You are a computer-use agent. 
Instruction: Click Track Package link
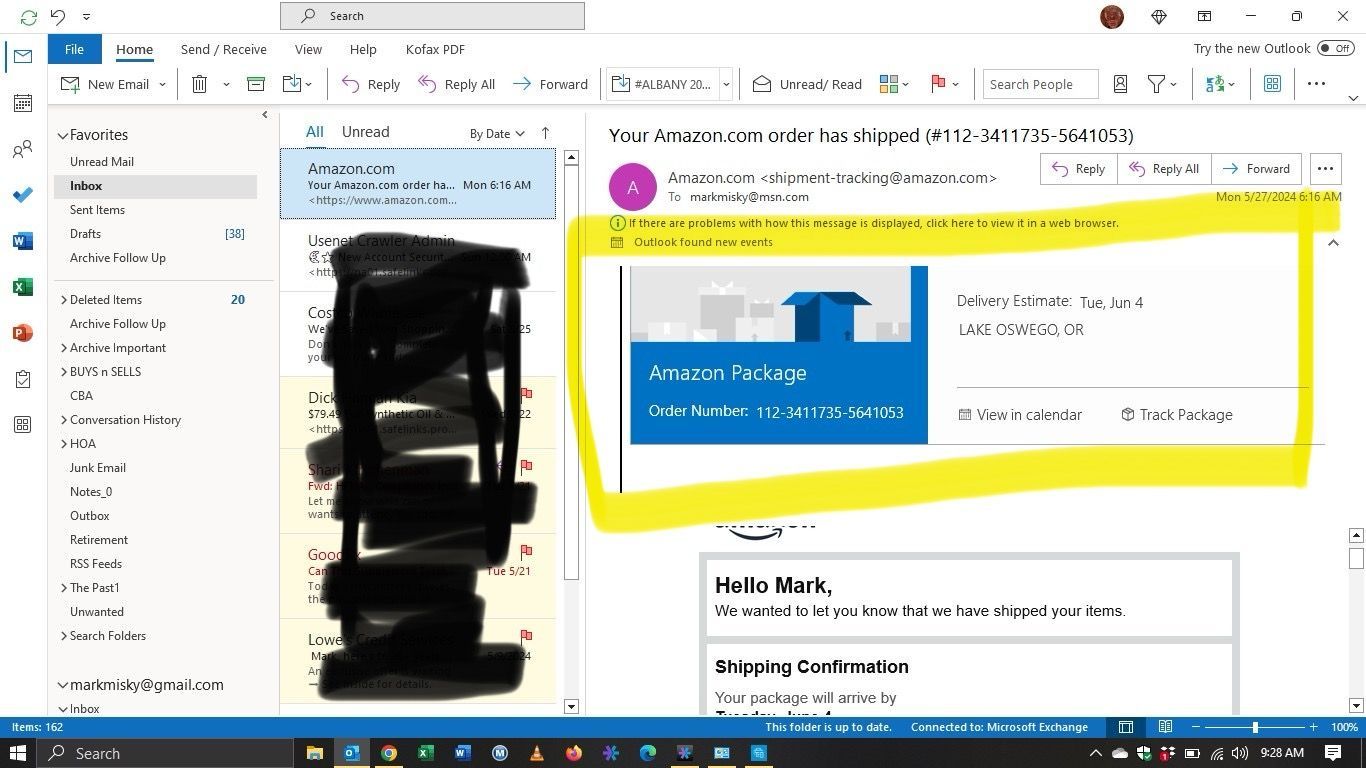pos(1176,415)
